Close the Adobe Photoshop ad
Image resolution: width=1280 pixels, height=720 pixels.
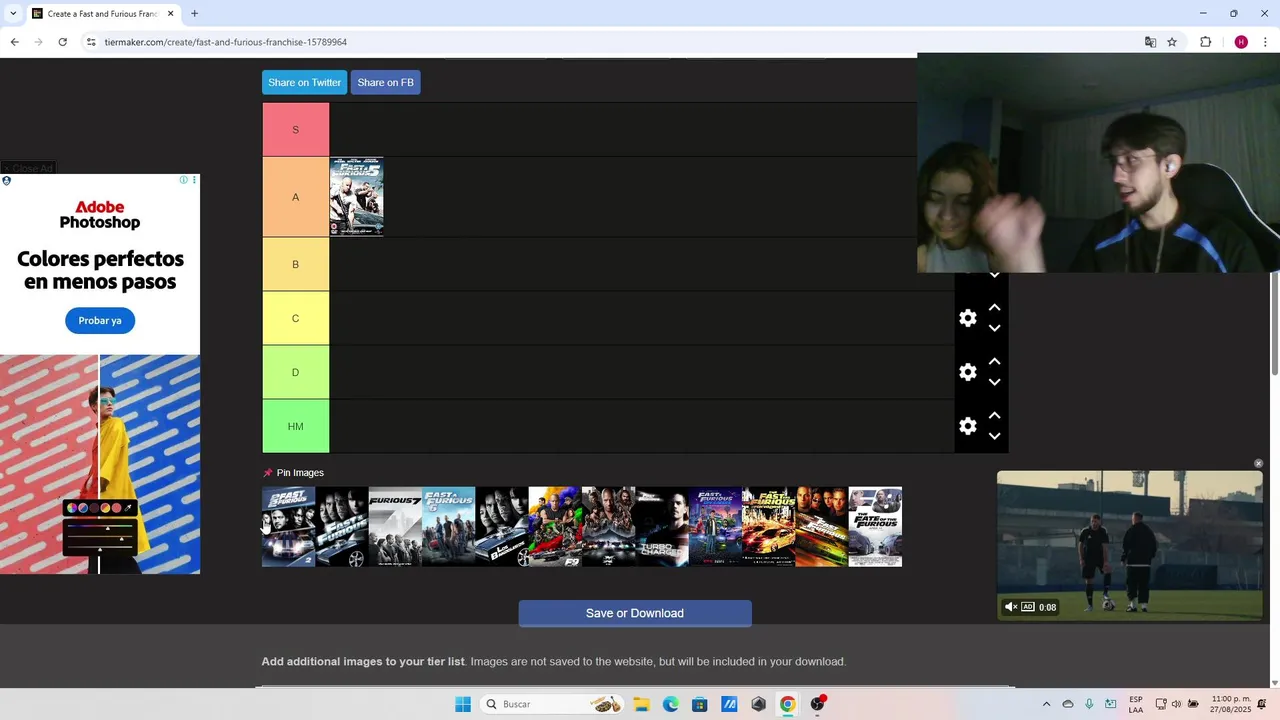click(28, 168)
